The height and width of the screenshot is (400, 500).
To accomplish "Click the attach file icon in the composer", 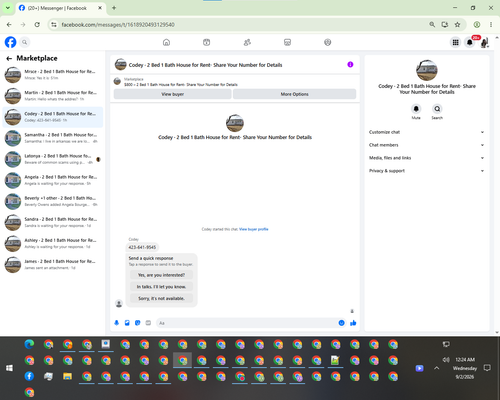I will 127,323.
